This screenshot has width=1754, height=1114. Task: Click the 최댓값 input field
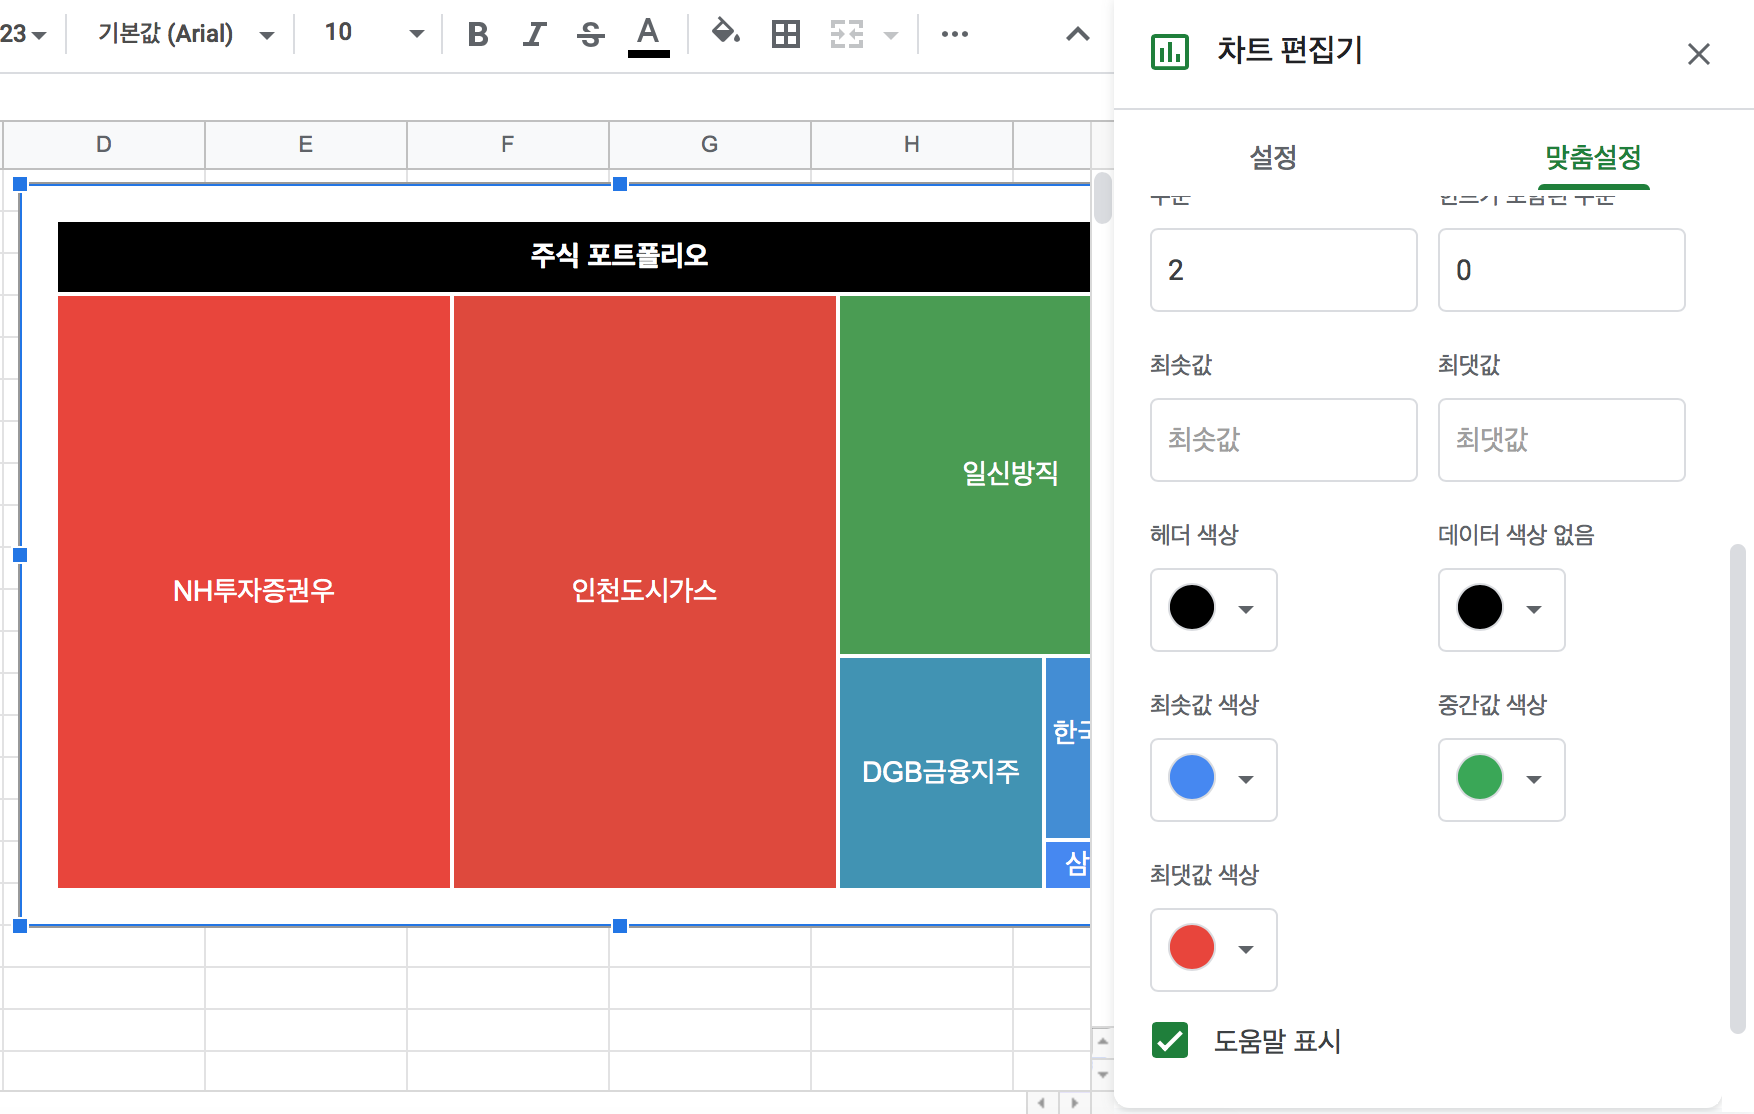[1561, 440]
